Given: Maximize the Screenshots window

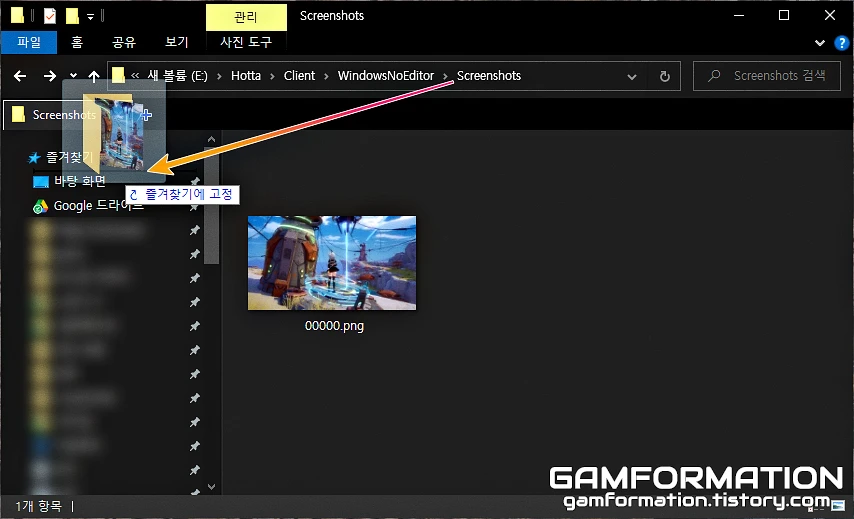Looking at the screenshot, I should click(x=784, y=15).
